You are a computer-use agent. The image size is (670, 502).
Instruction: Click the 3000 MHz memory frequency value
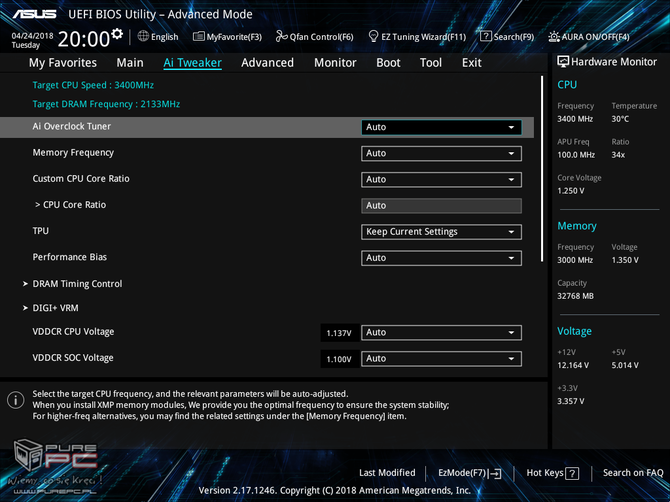(575, 260)
